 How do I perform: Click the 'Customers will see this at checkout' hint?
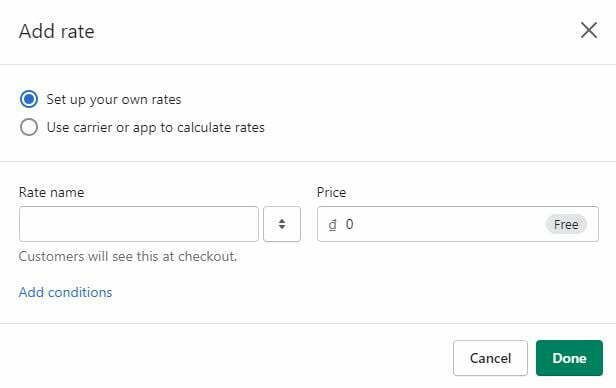pyautogui.click(x=128, y=256)
